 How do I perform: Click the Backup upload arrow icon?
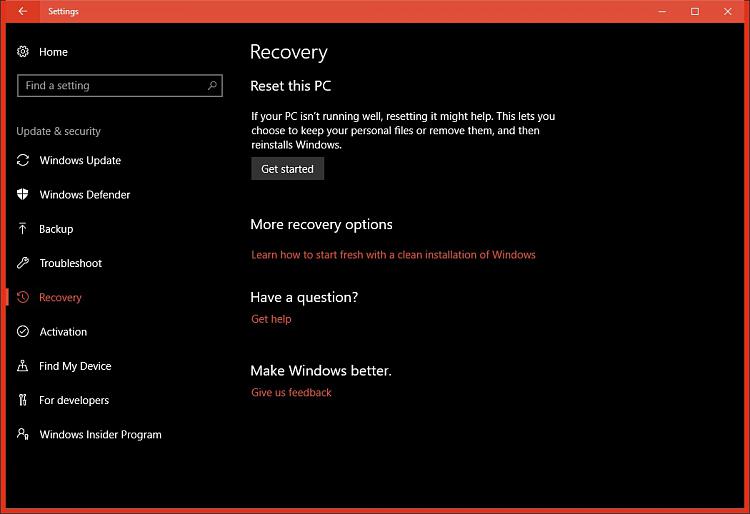coord(22,229)
